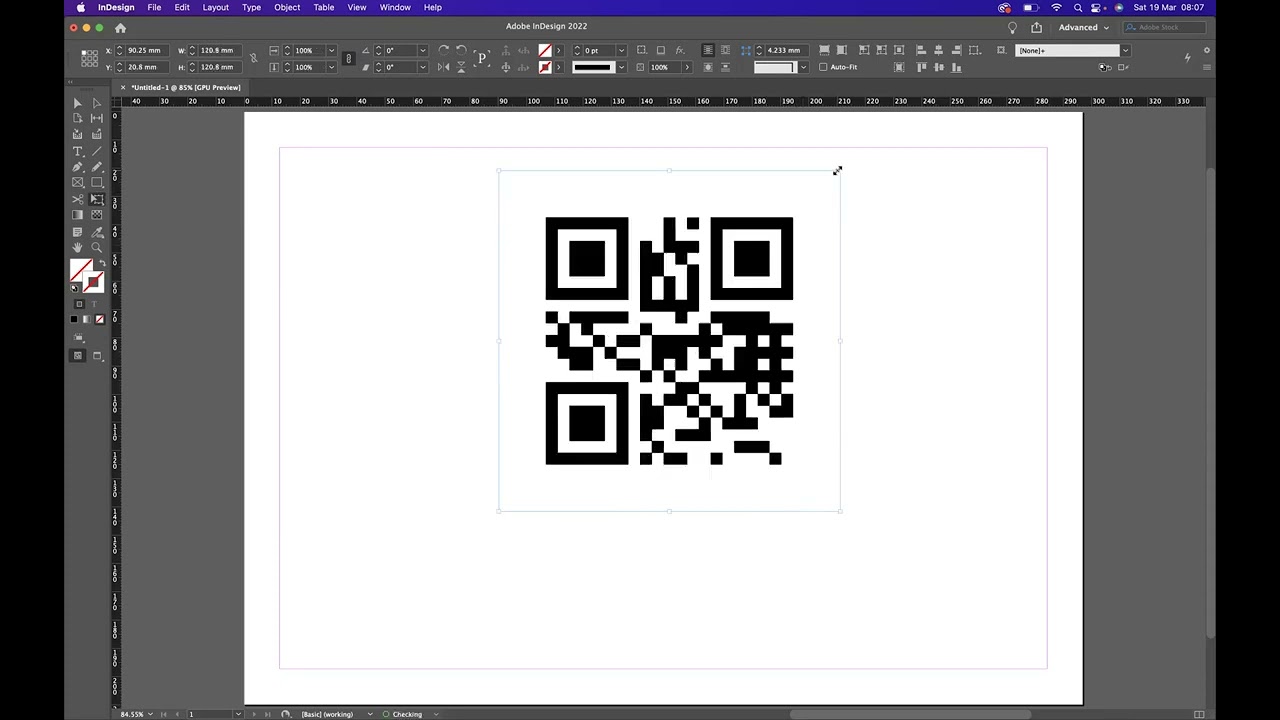
Task: Open Advanced workspace switcher
Action: point(1084,27)
